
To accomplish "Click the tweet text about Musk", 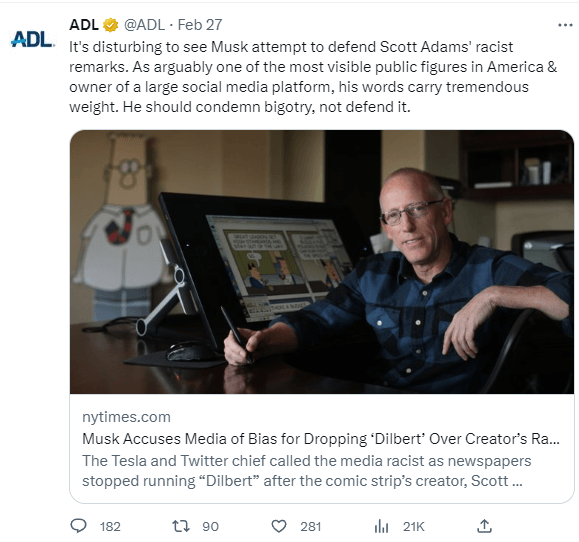I will pyautogui.click(x=313, y=77).
